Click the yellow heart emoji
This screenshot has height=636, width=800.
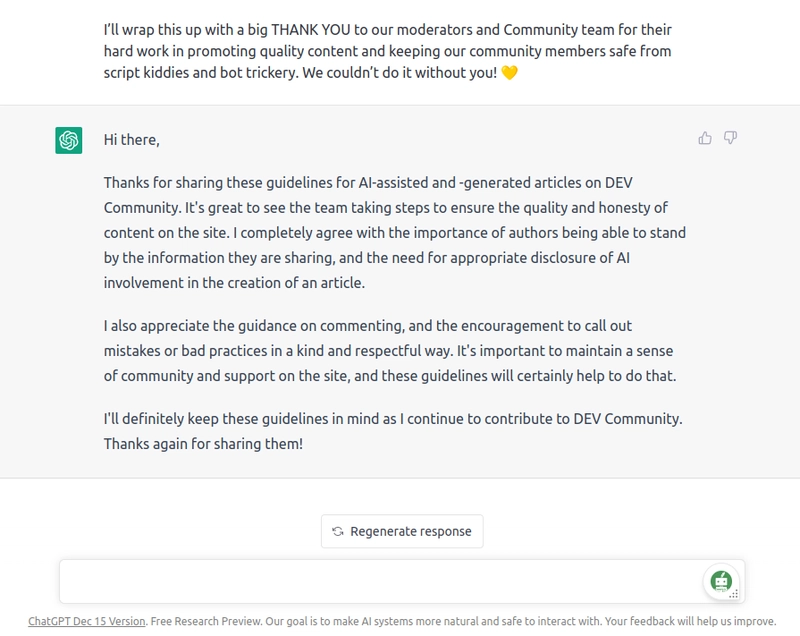coord(510,72)
